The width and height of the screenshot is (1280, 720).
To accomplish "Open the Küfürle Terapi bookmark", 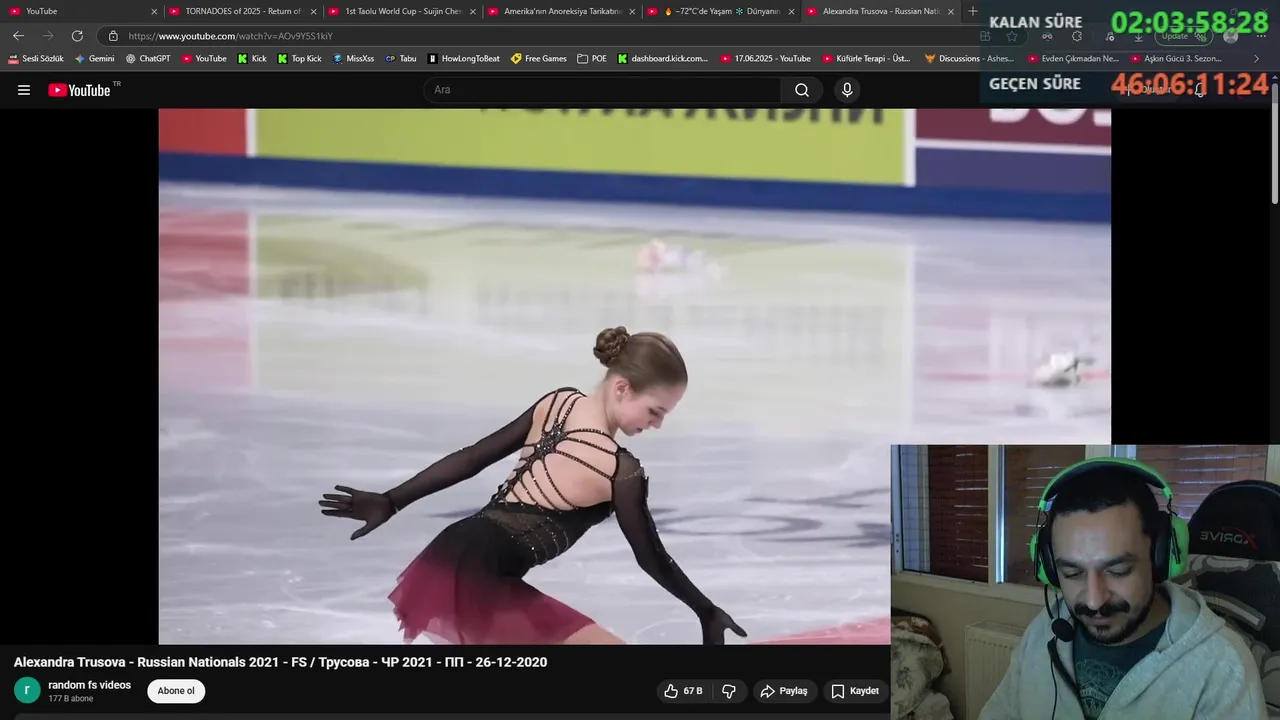I will tap(866, 59).
